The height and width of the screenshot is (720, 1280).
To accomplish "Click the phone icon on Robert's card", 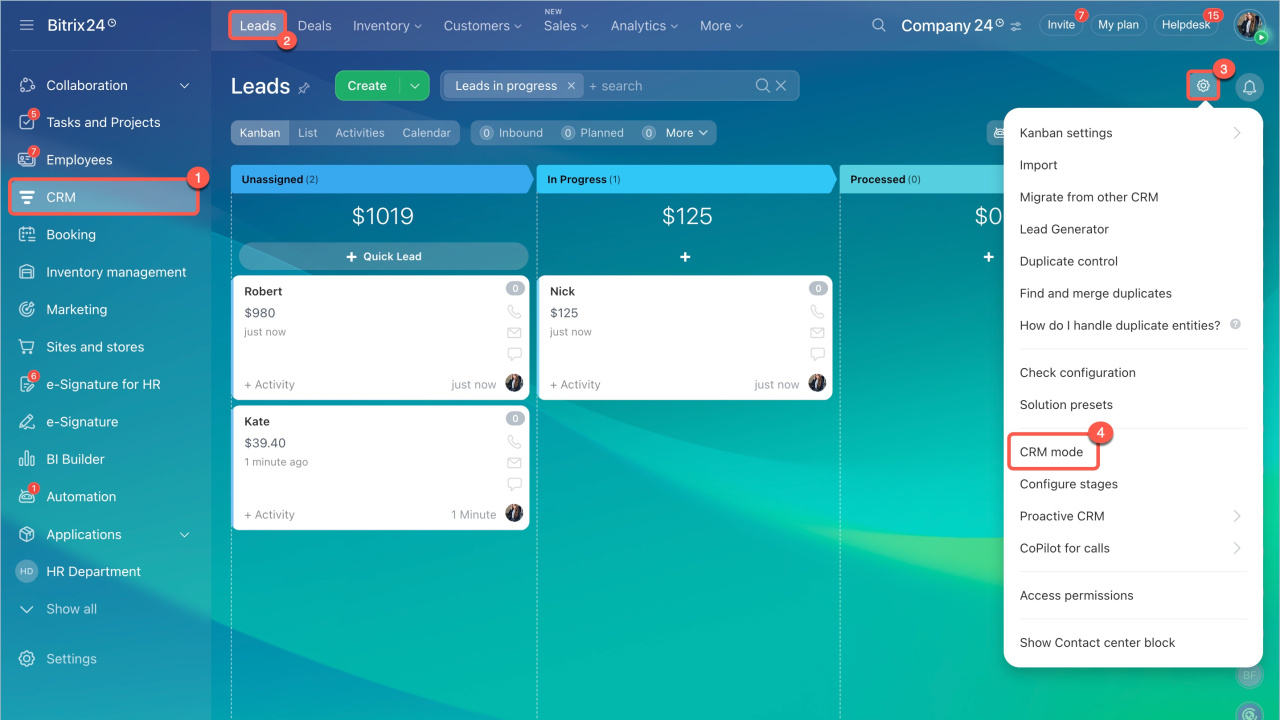I will [x=514, y=312].
